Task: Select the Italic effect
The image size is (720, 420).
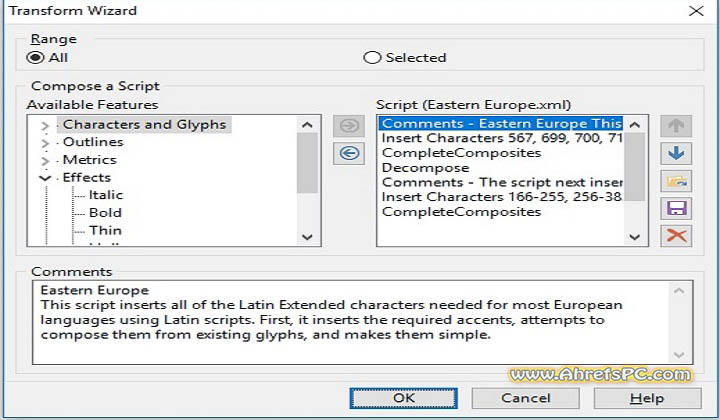Action: (x=106, y=195)
